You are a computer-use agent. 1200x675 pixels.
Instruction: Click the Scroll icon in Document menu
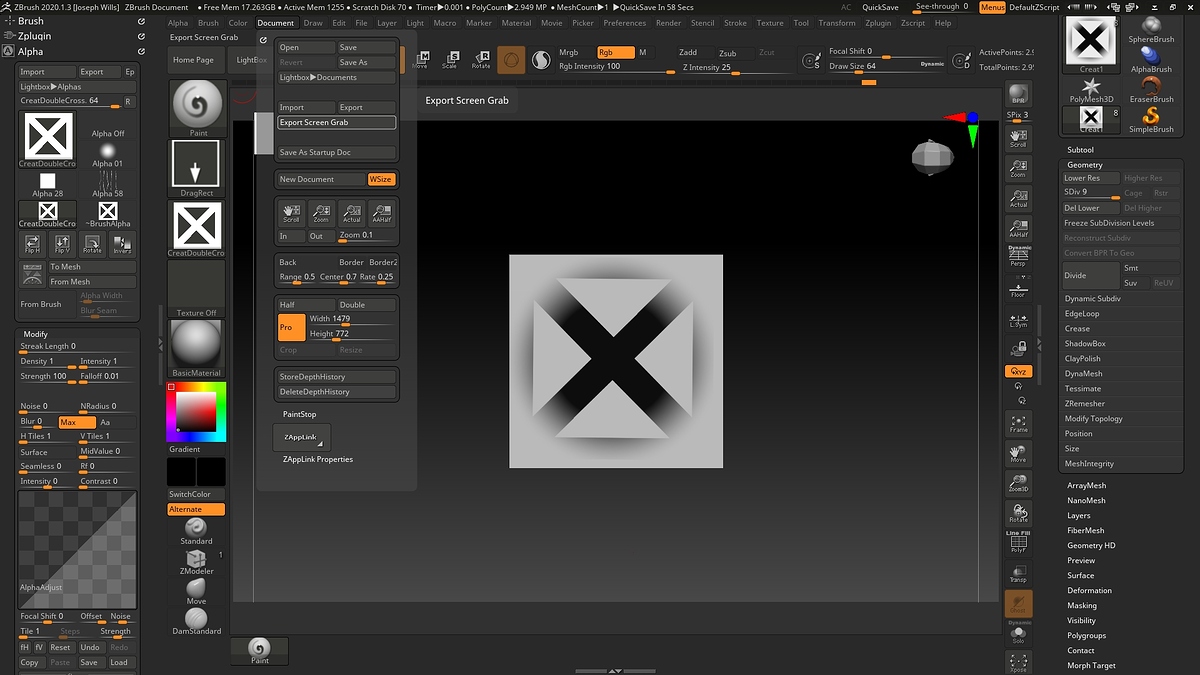tap(291, 212)
